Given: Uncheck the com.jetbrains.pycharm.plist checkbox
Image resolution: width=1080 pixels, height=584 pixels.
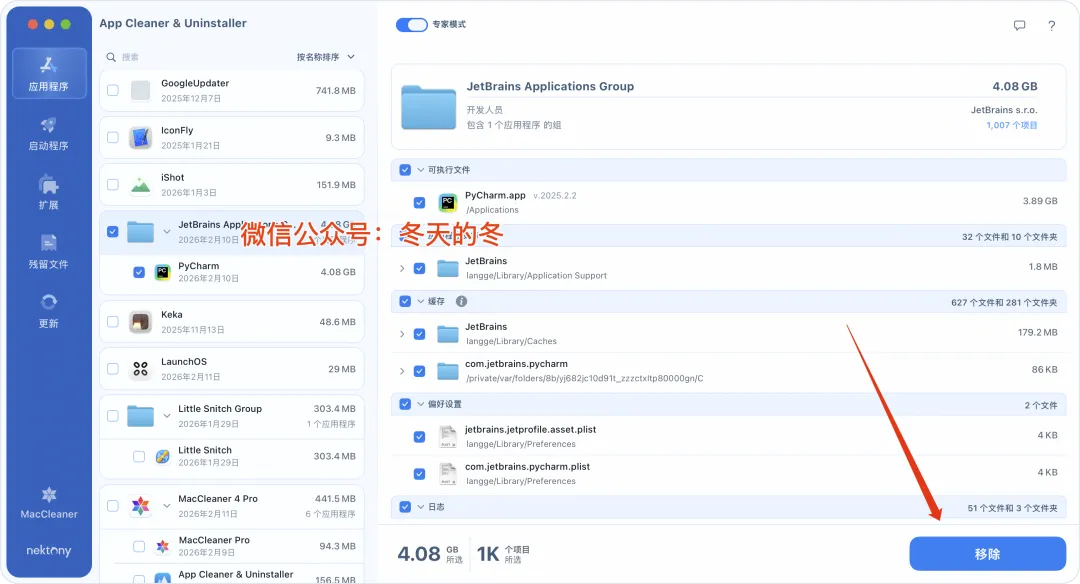Looking at the screenshot, I should pyautogui.click(x=419, y=474).
